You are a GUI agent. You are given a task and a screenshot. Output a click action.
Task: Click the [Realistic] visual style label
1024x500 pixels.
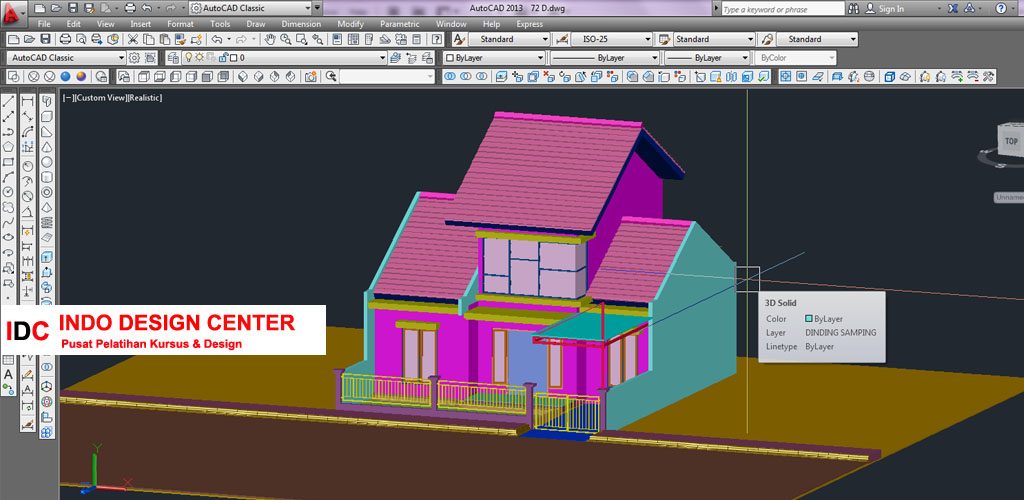click(x=144, y=98)
